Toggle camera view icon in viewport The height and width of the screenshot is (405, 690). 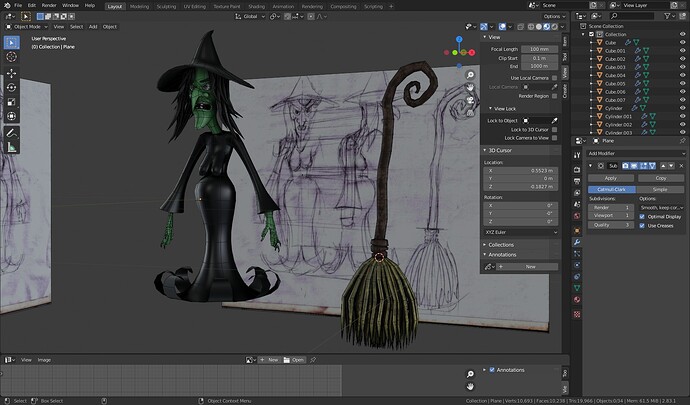coord(470,100)
